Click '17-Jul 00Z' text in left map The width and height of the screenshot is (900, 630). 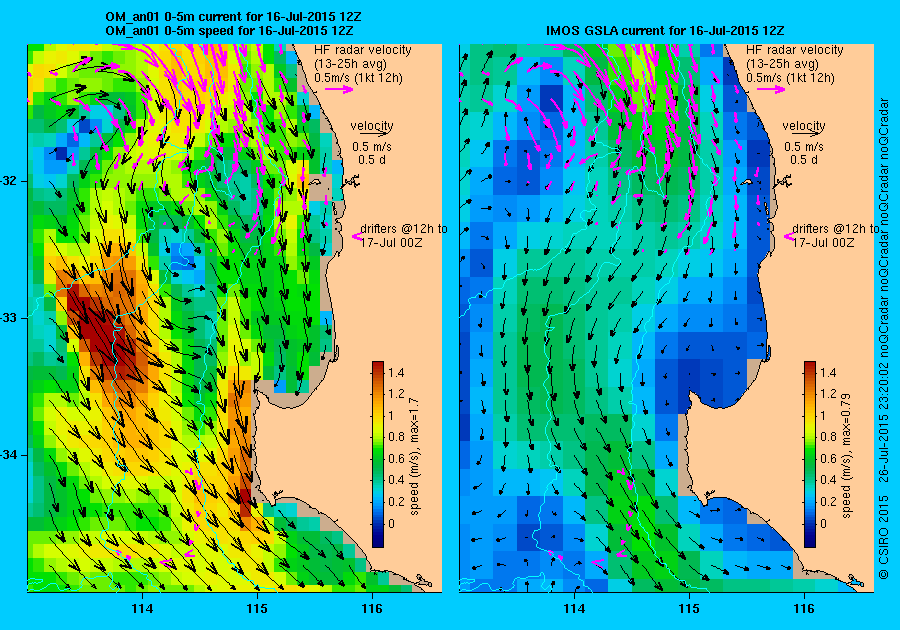tap(391, 242)
